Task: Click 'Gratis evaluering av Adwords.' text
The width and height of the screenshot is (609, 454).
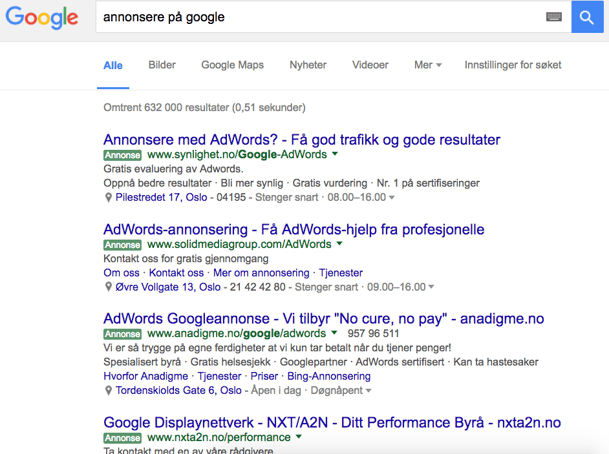Action: (173, 169)
